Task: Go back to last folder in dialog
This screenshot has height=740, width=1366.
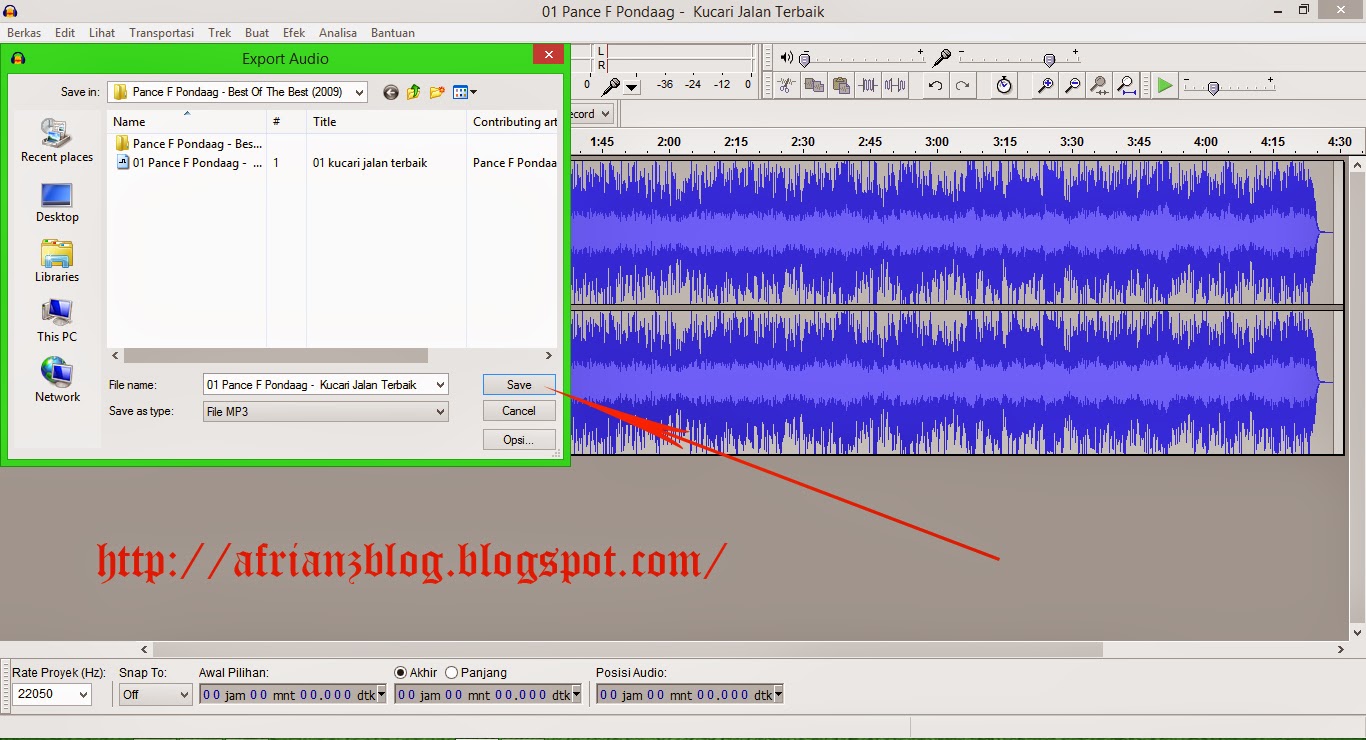Action: (x=391, y=92)
